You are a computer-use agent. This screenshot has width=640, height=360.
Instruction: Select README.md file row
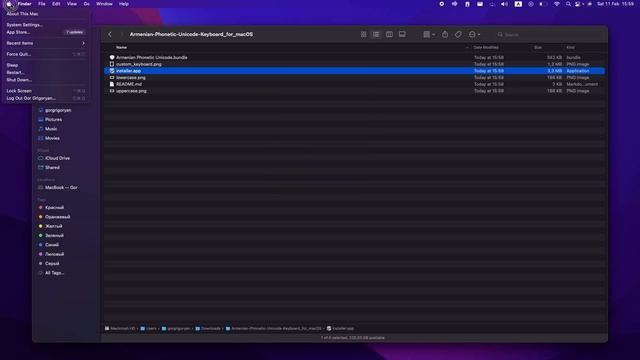(x=354, y=84)
